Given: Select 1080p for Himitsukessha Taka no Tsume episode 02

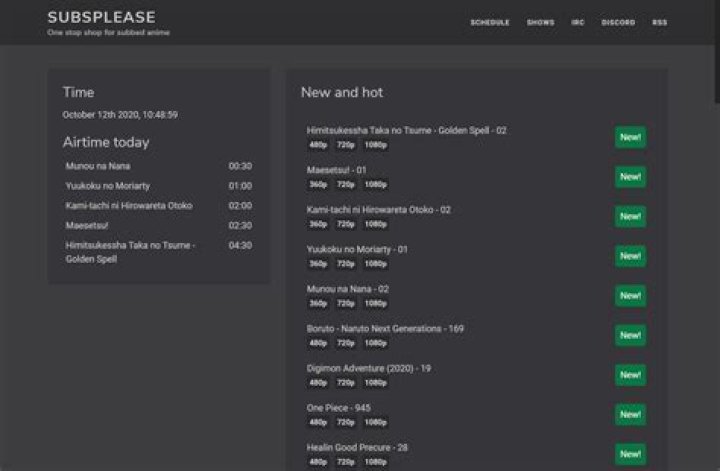Looking at the screenshot, I should pyautogui.click(x=375, y=145).
